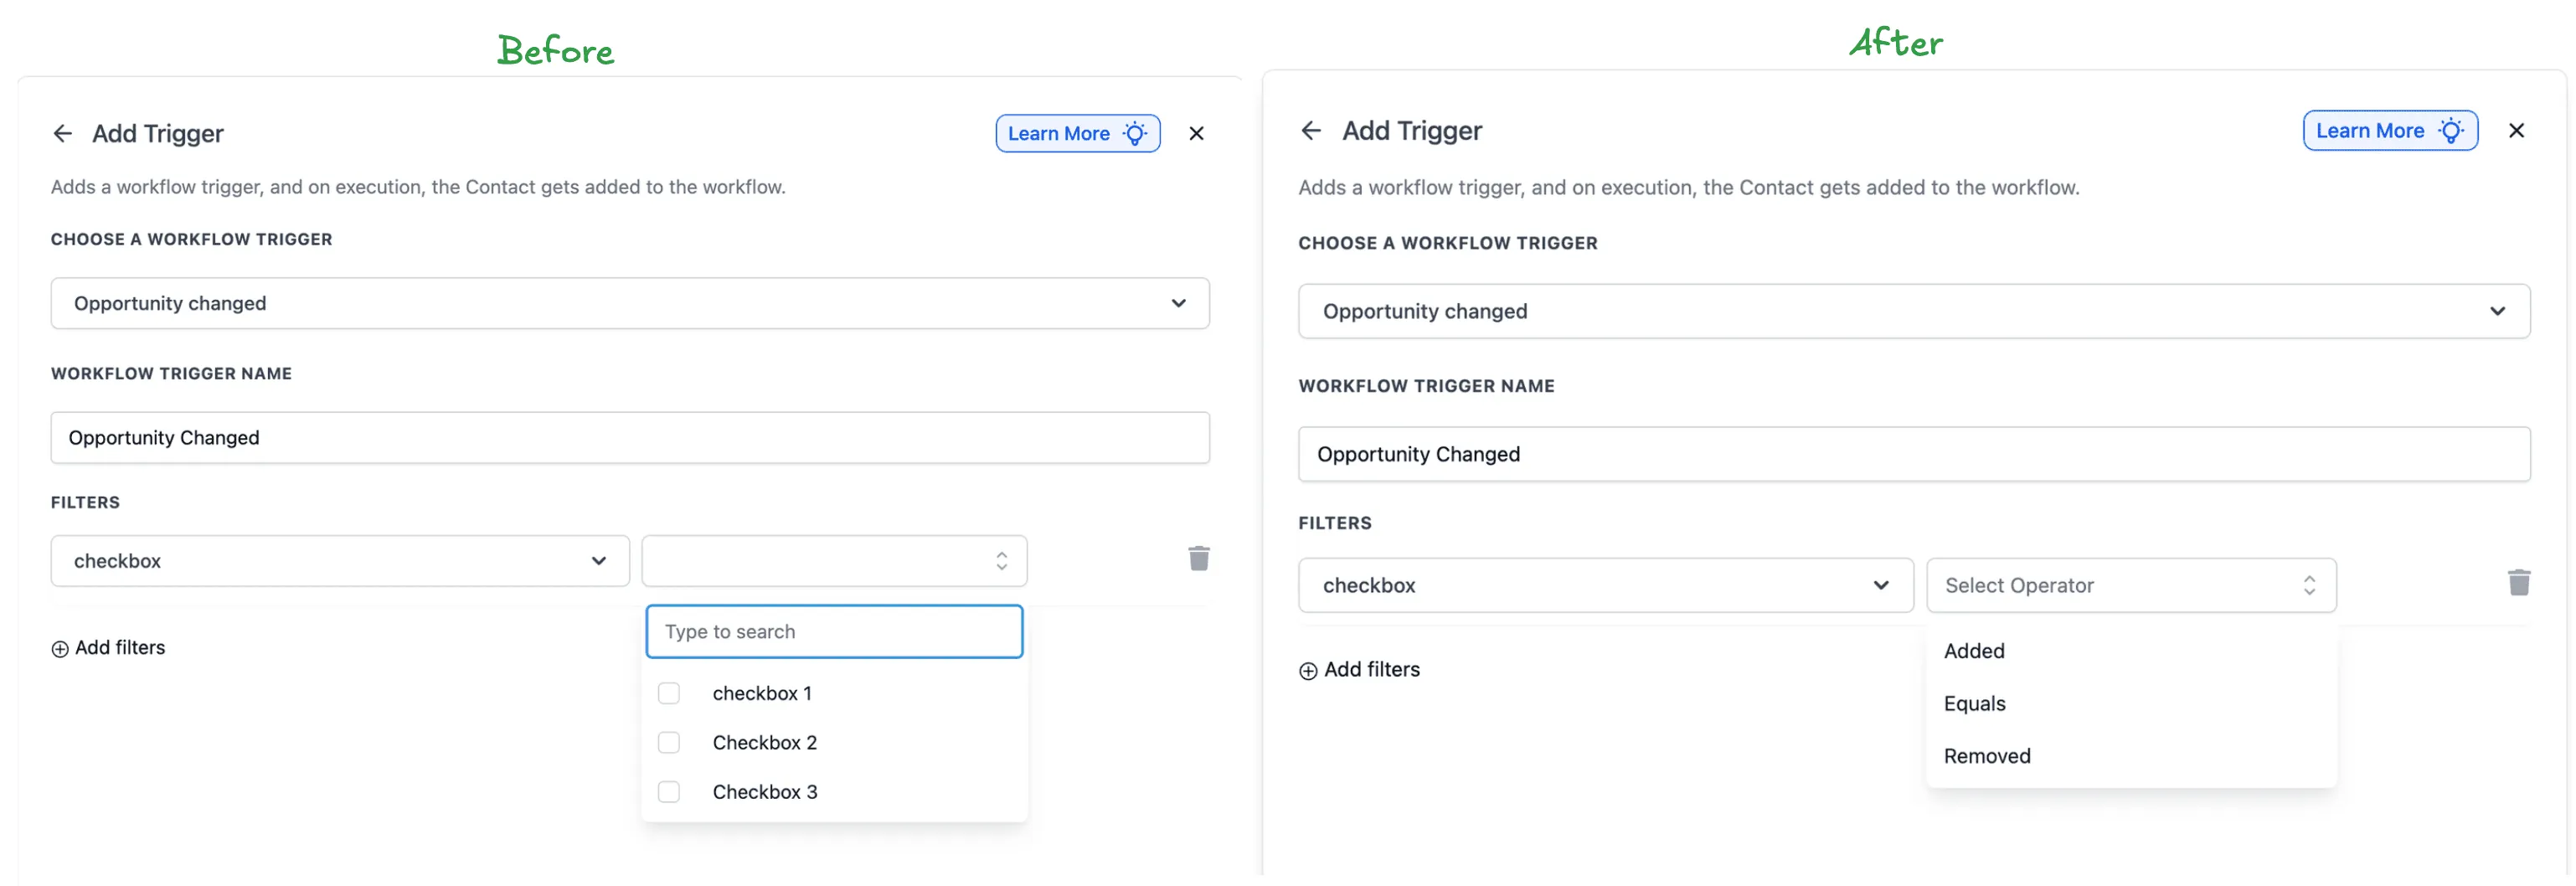Click the Type to search input field
The width and height of the screenshot is (2576, 886).
[x=834, y=631]
